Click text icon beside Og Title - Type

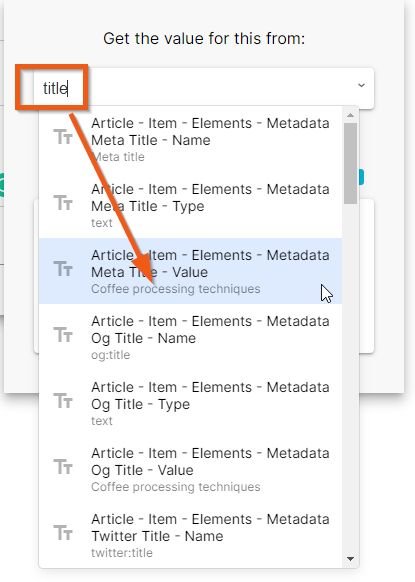(x=63, y=400)
